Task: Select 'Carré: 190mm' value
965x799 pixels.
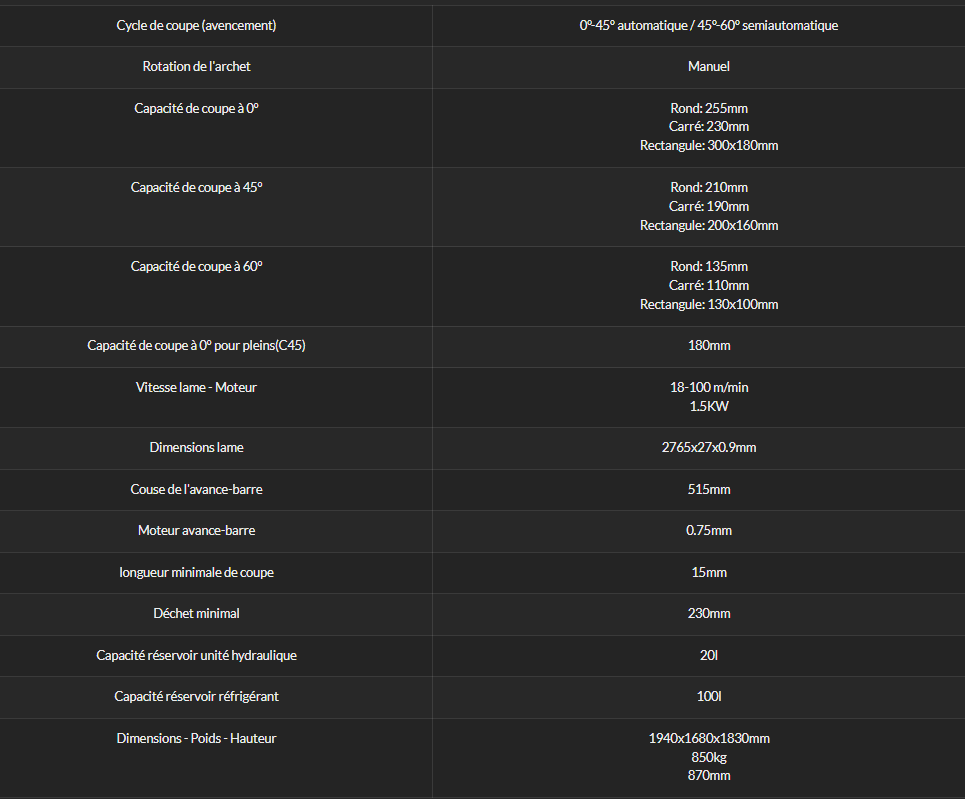Action: 708,206
